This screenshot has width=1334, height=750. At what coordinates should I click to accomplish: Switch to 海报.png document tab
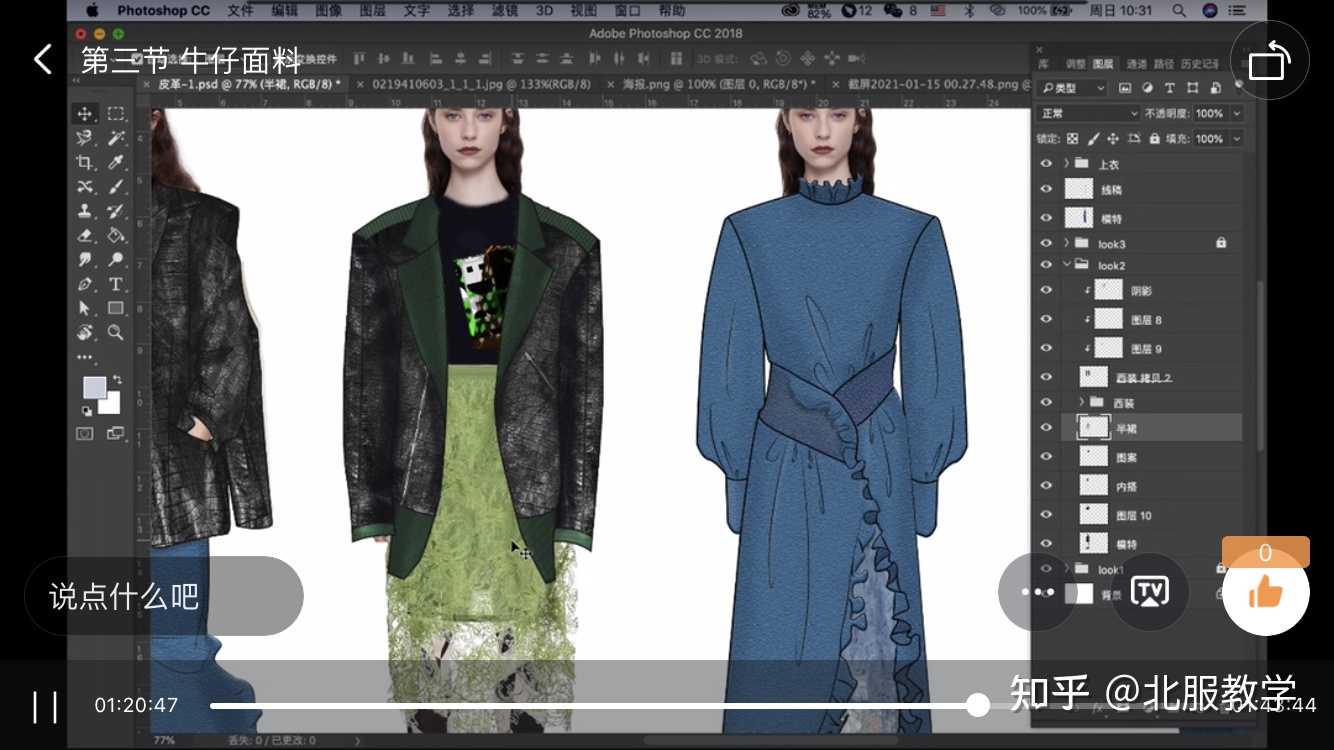(711, 84)
